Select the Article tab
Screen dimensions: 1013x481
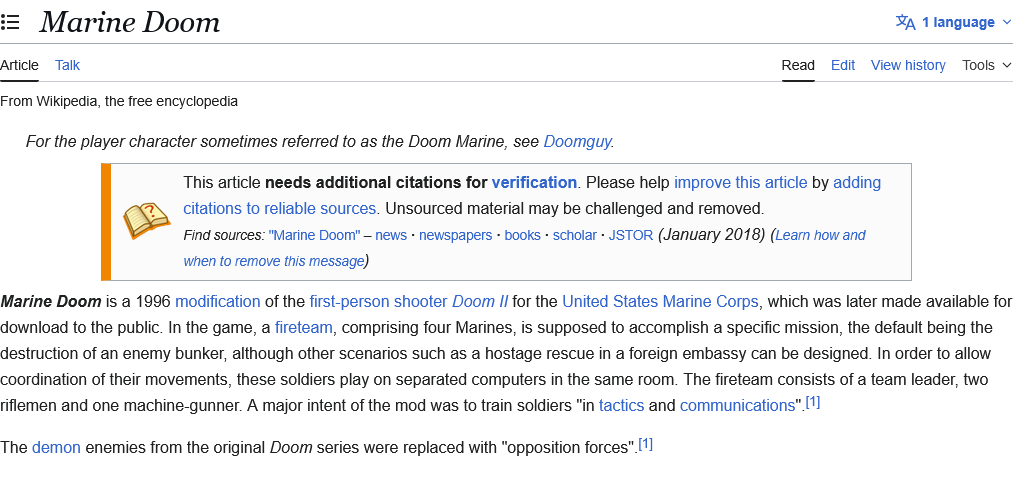(x=19, y=65)
